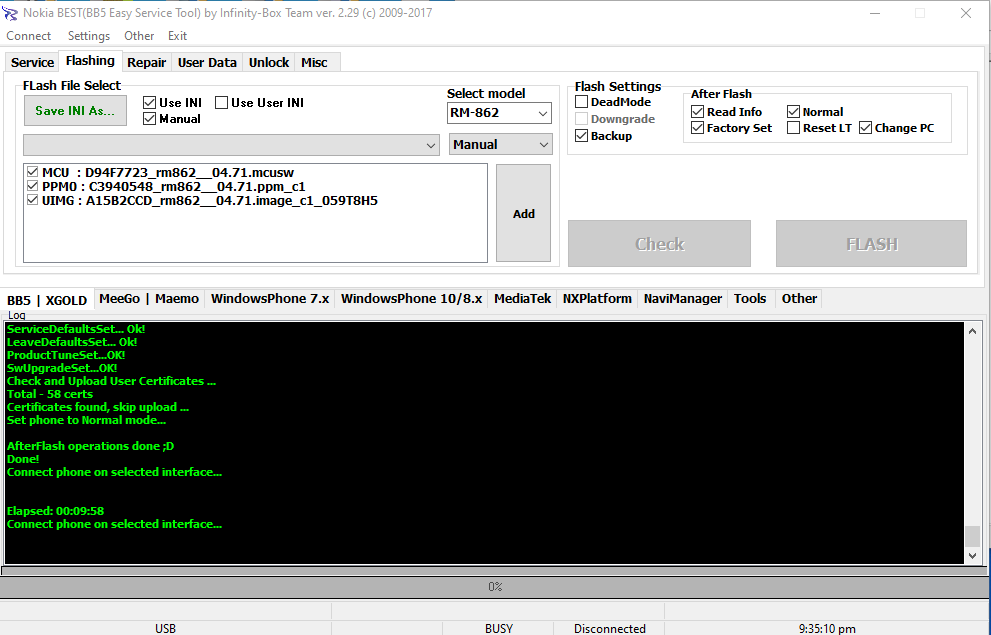This screenshot has height=635, width=991.
Task: Toggle the Change PC checkbox
Action: click(x=866, y=128)
